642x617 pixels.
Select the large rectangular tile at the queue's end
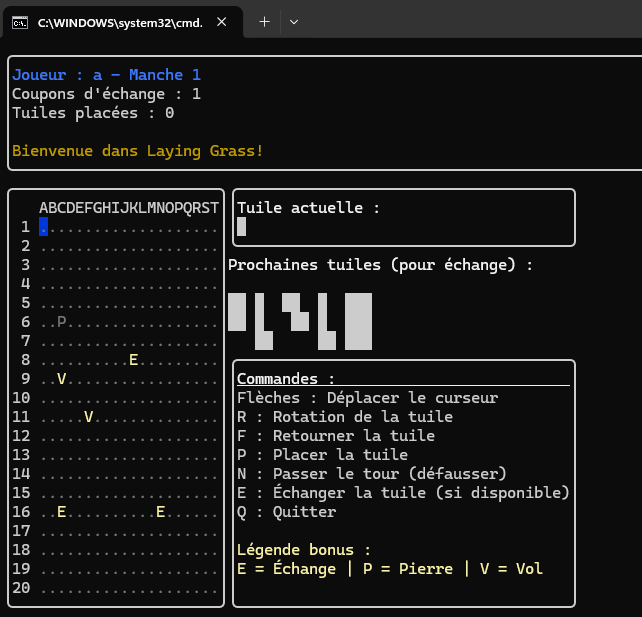coord(358,321)
